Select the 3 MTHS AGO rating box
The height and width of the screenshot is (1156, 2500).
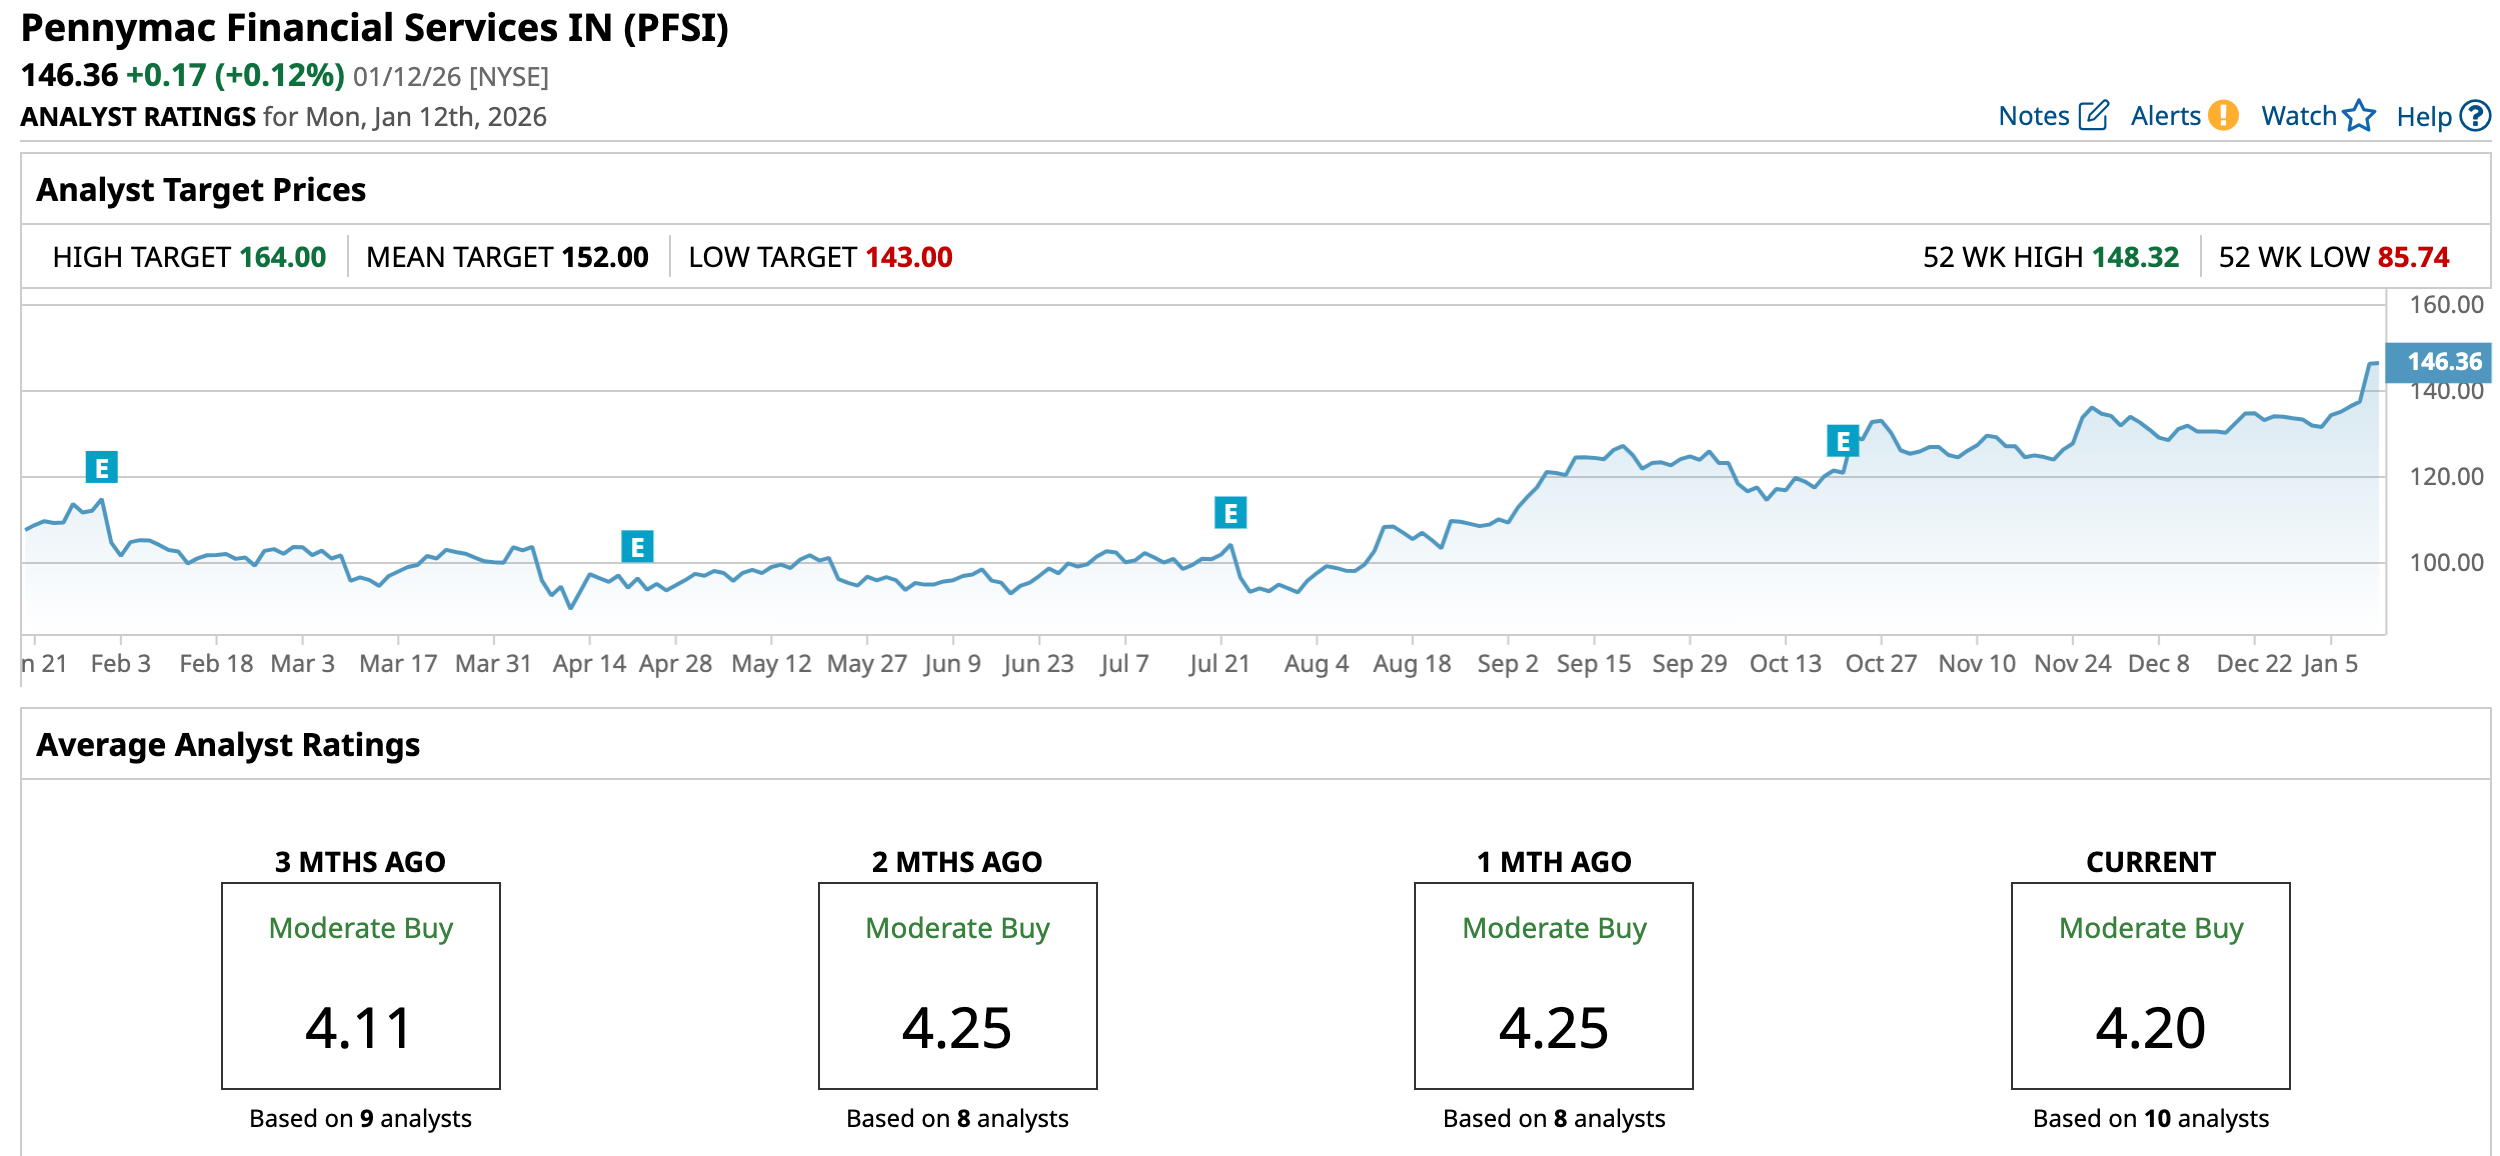(361, 985)
